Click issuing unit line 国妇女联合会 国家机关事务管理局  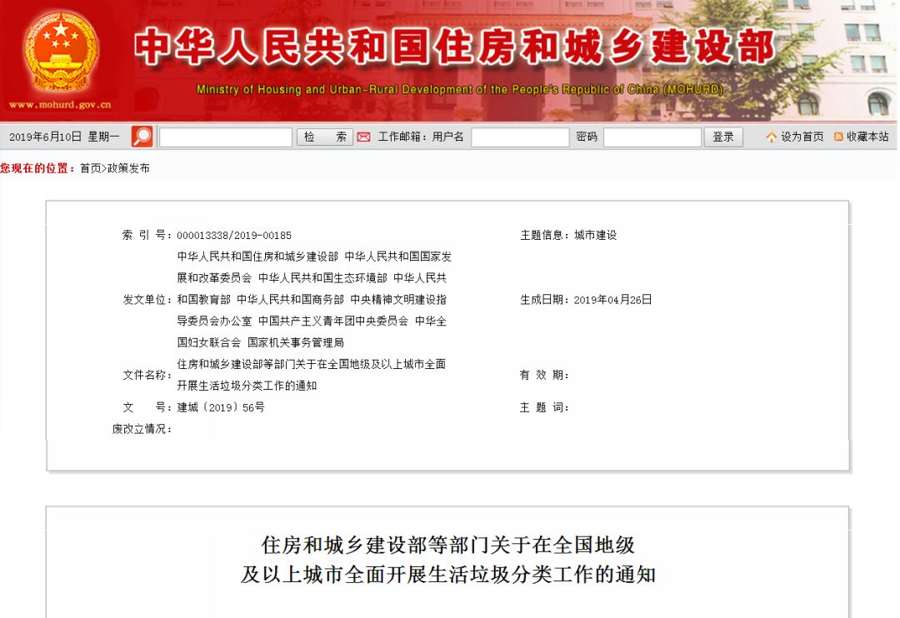(261, 343)
